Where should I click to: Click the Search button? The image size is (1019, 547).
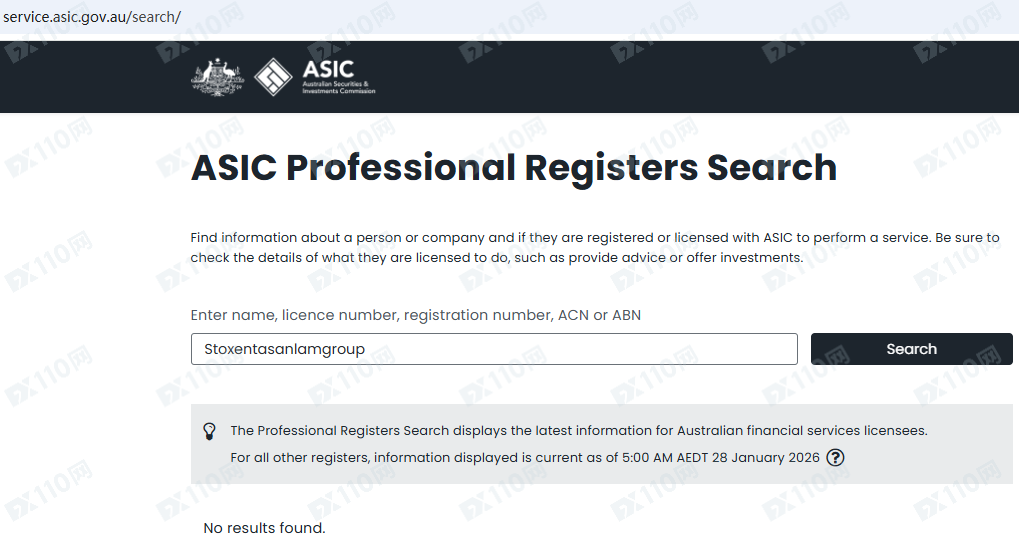tap(911, 349)
